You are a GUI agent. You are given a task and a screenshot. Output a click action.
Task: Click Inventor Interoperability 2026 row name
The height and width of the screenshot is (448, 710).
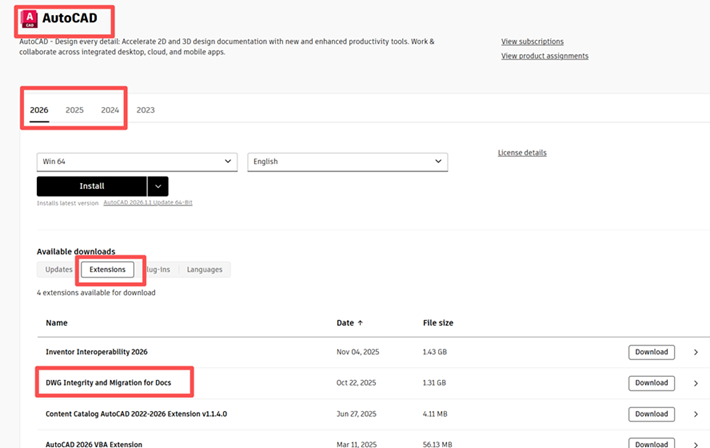(x=96, y=352)
